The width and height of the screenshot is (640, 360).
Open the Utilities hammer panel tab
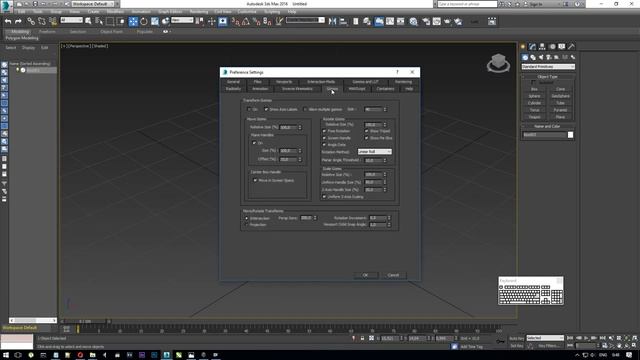click(571, 47)
